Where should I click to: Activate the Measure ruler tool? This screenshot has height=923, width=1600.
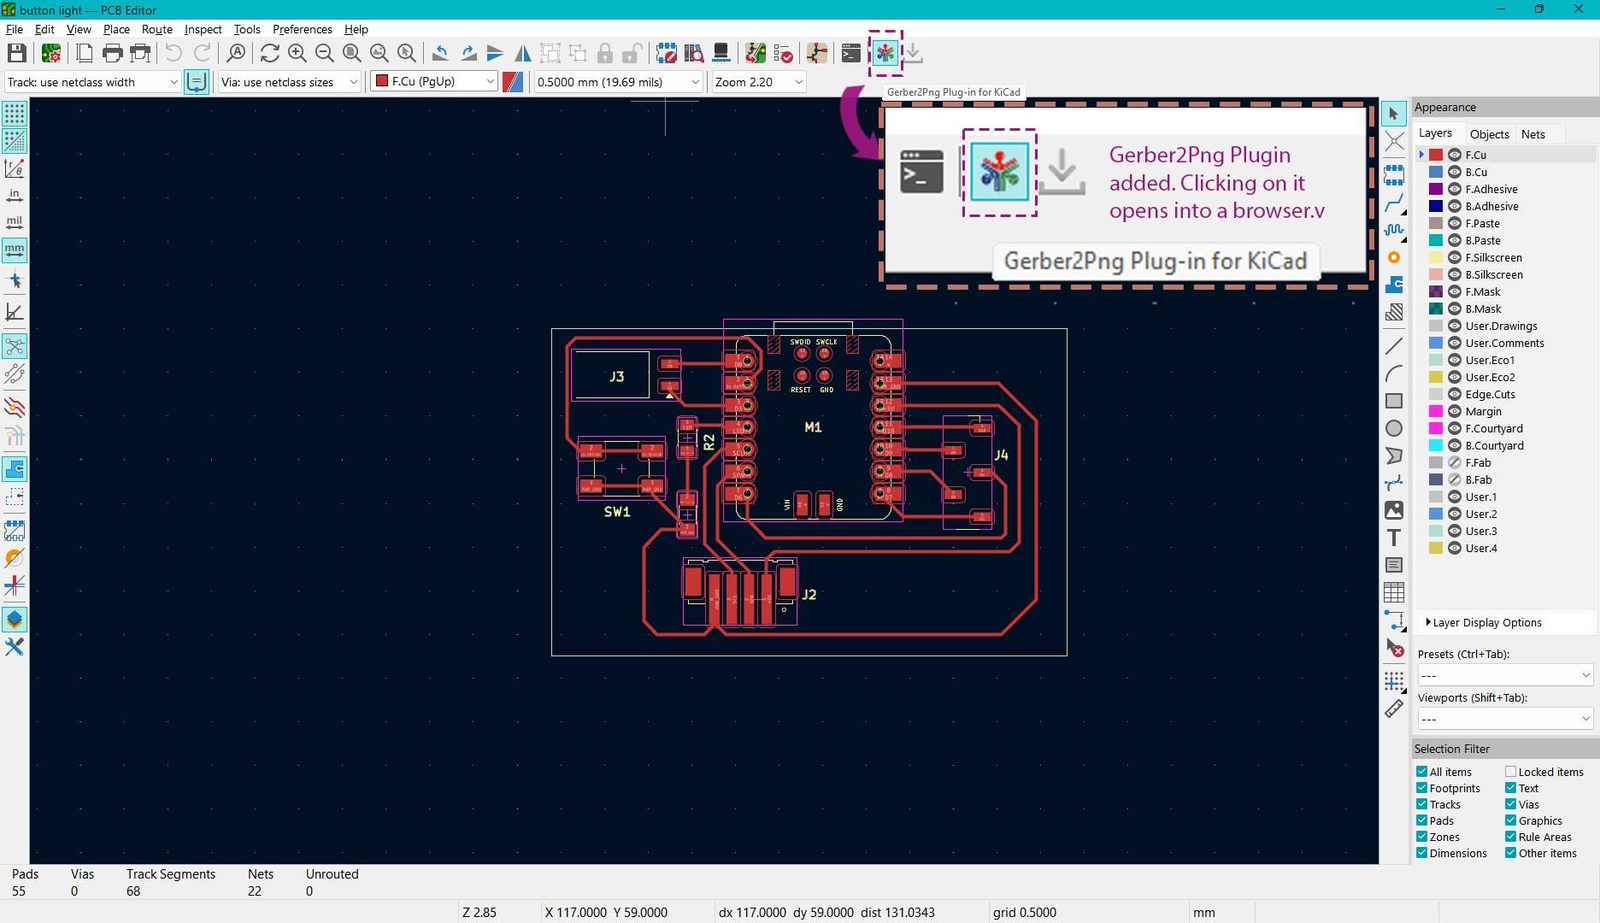(x=1394, y=709)
